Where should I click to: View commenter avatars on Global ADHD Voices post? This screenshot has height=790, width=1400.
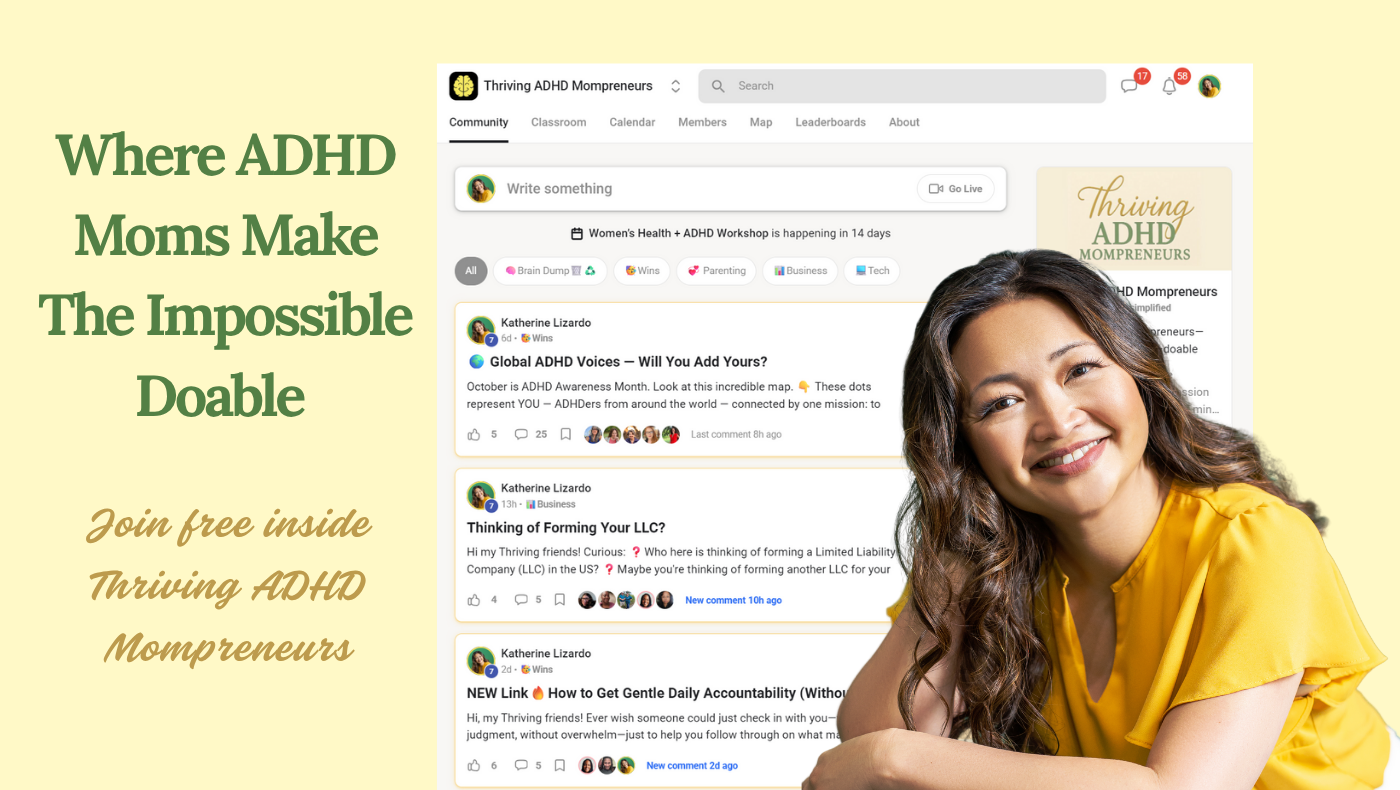tap(632, 434)
